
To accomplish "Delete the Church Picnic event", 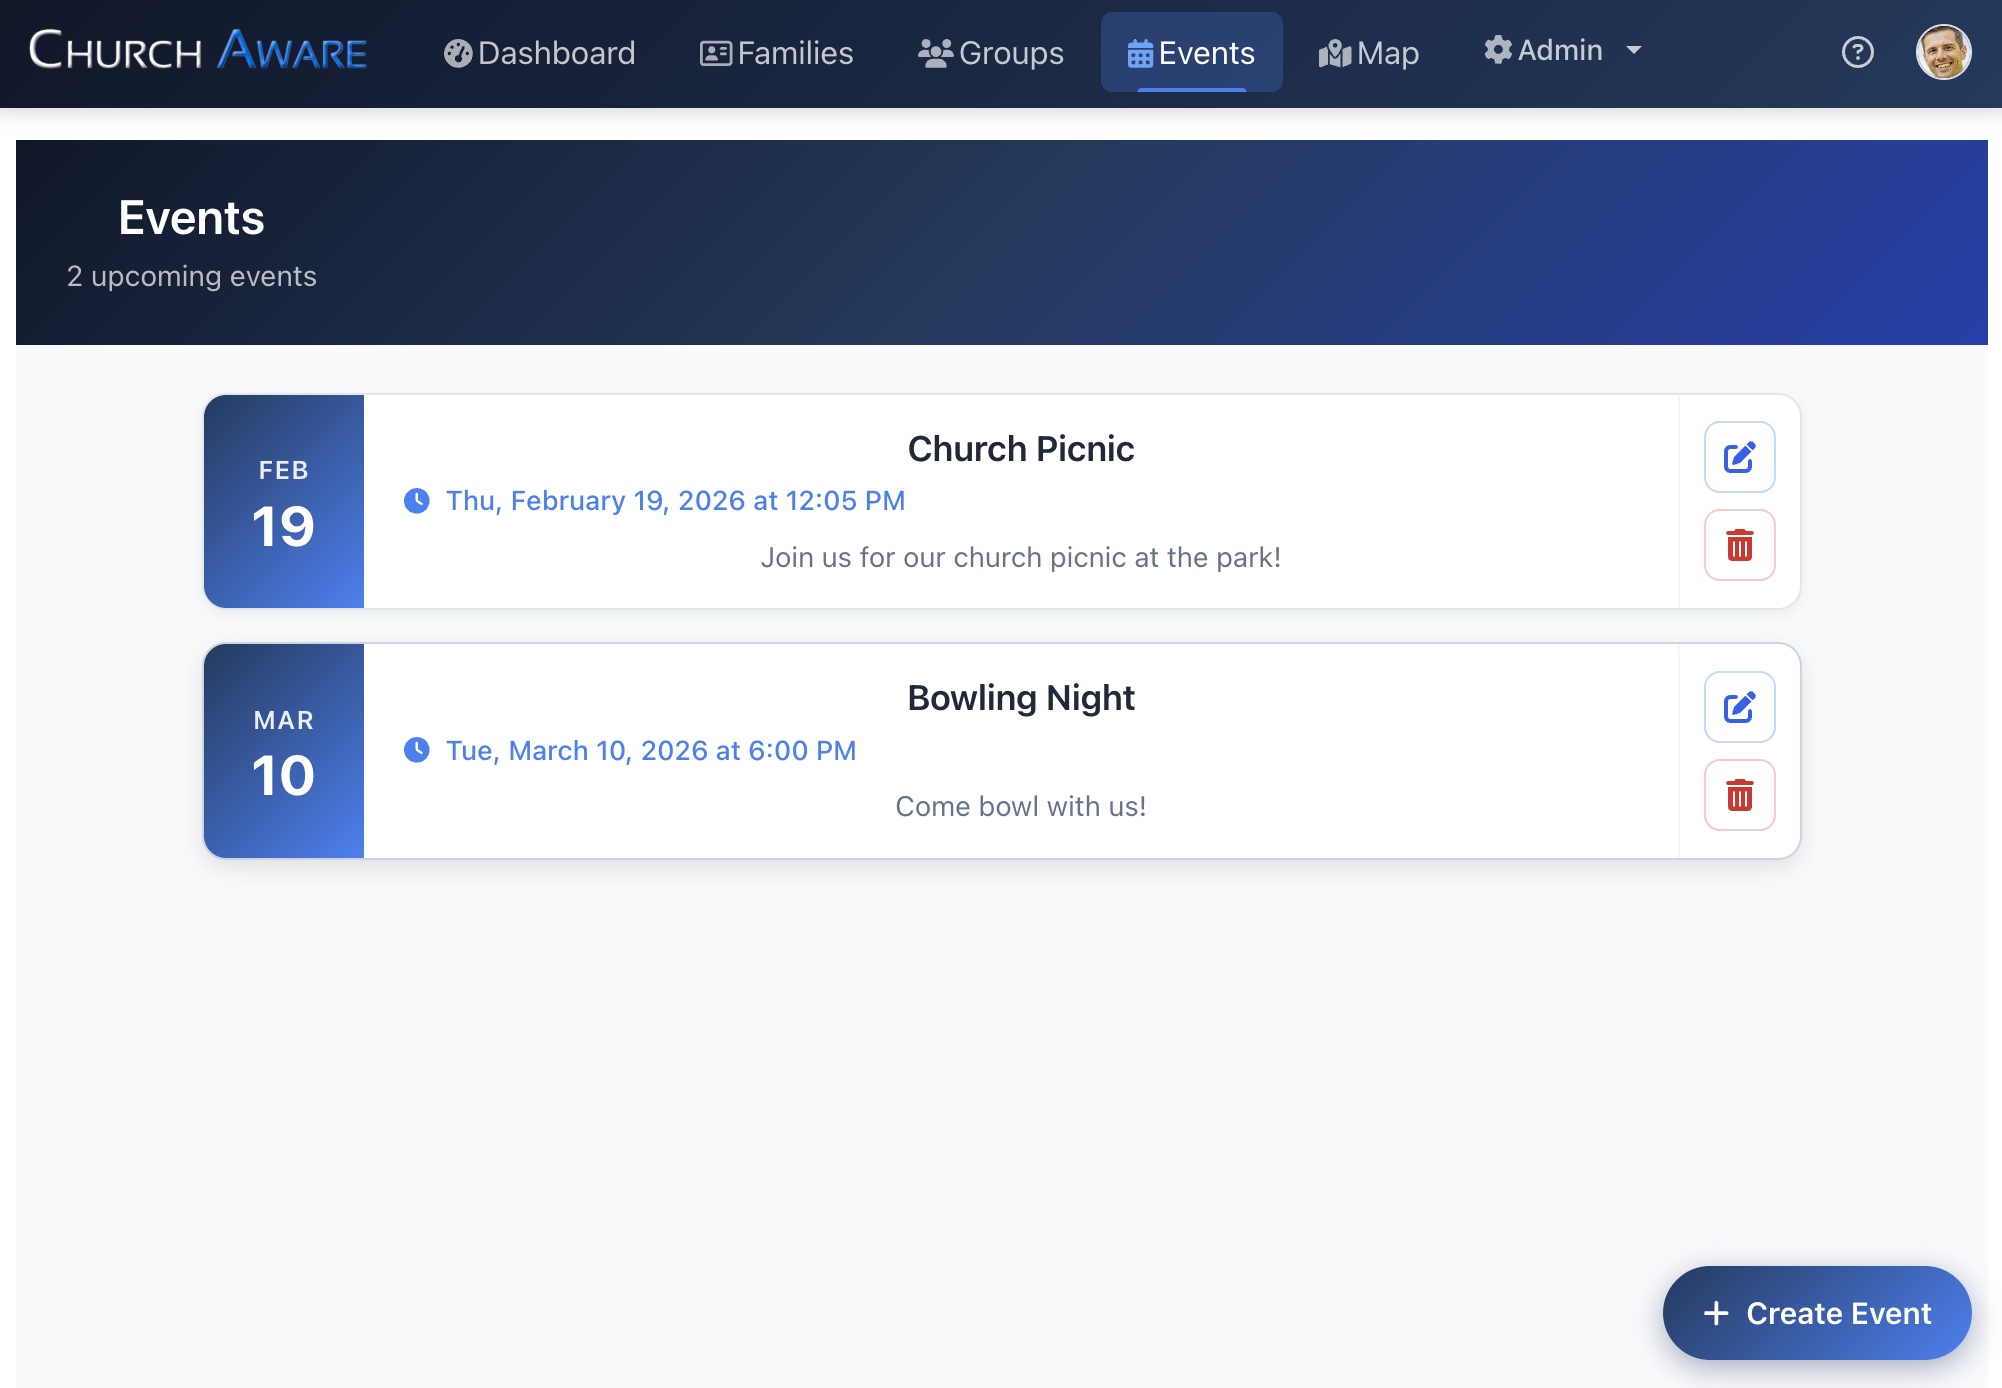I will pos(1739,545).
